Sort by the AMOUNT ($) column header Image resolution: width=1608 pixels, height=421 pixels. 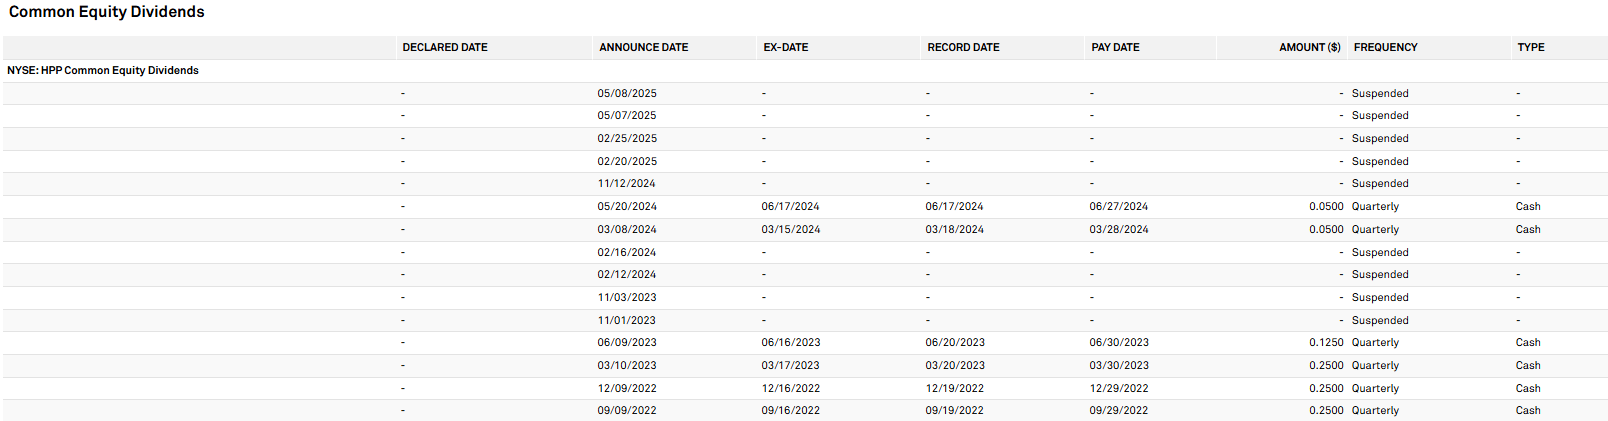click(1309, 47)
